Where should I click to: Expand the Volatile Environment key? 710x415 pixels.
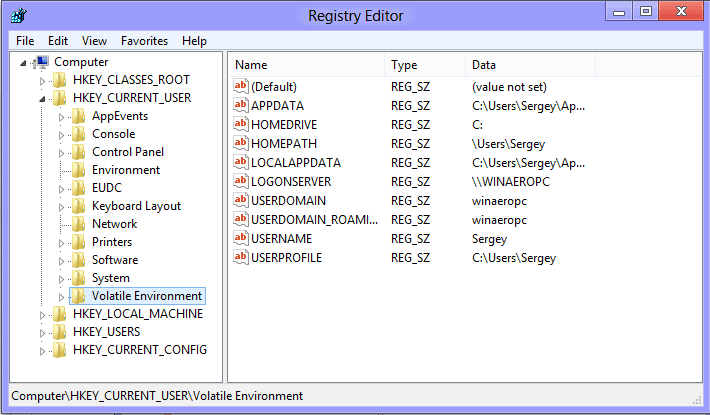click(x=61, y=297)
